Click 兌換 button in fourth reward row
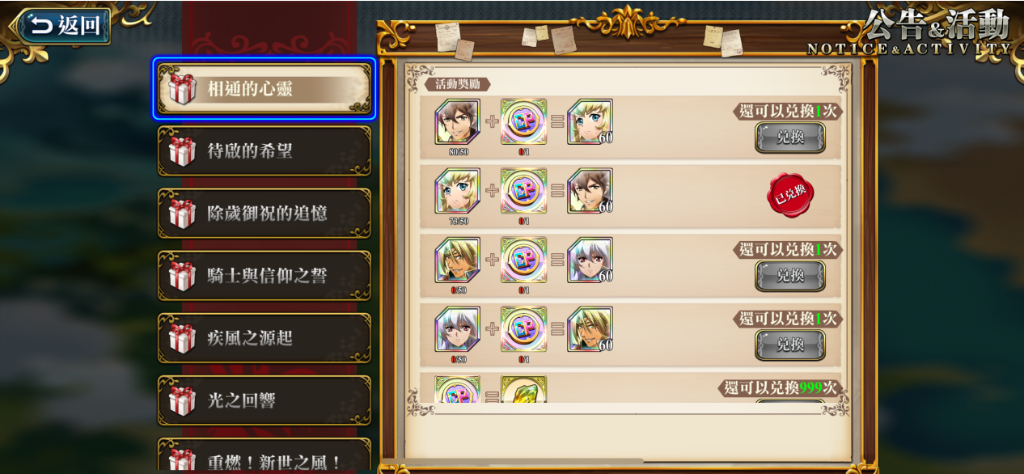The width and height of the screenshot is (1024, 474). coord(790,345)
